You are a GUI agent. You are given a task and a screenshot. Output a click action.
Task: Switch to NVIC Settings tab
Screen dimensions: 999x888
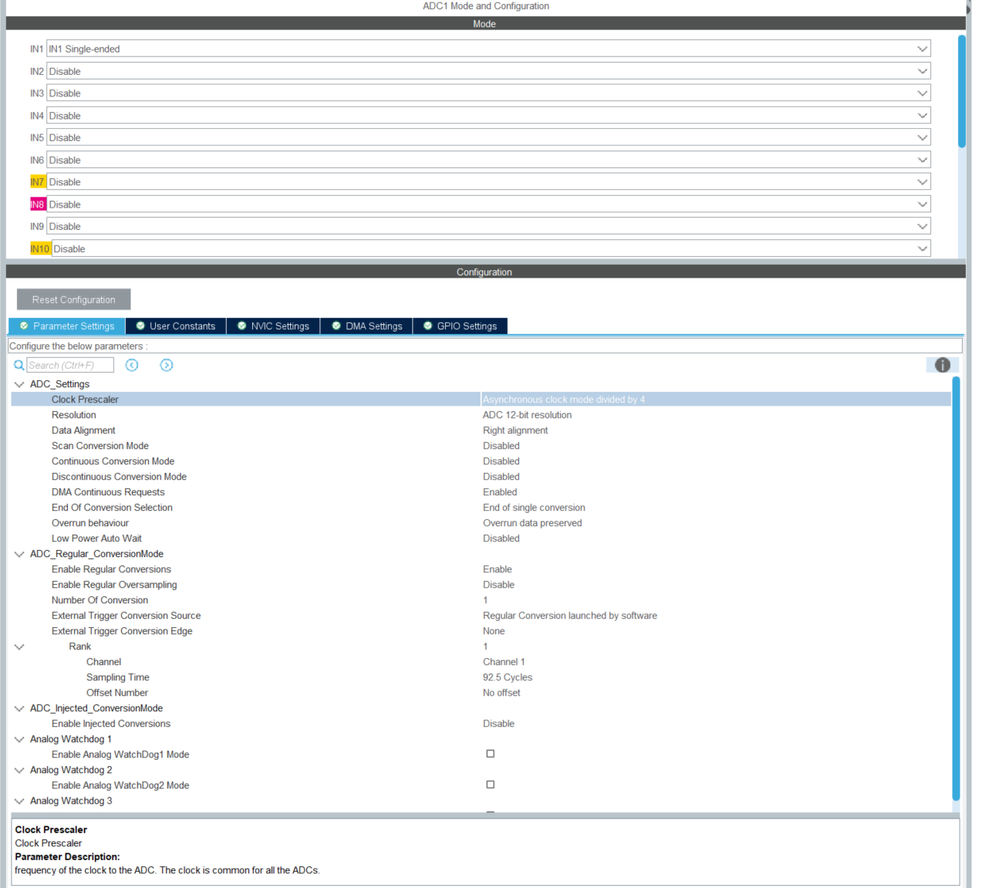click(x=273, y=326)
